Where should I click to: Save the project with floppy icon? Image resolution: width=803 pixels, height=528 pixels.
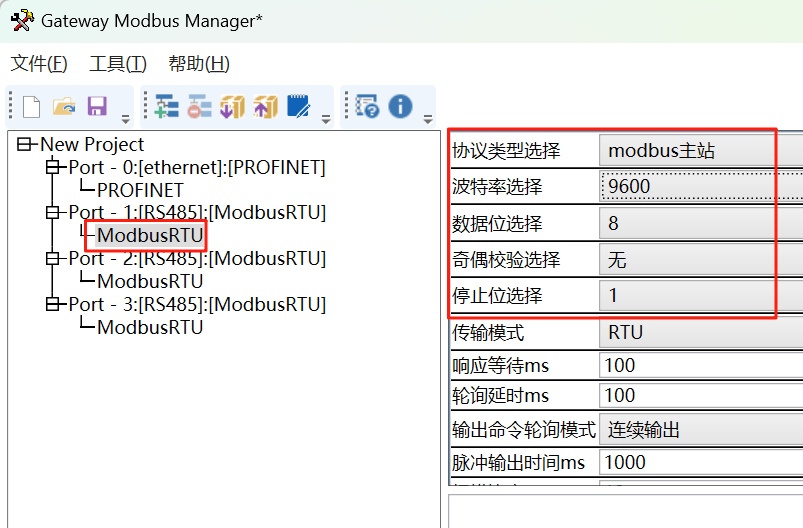click(97, 107)
